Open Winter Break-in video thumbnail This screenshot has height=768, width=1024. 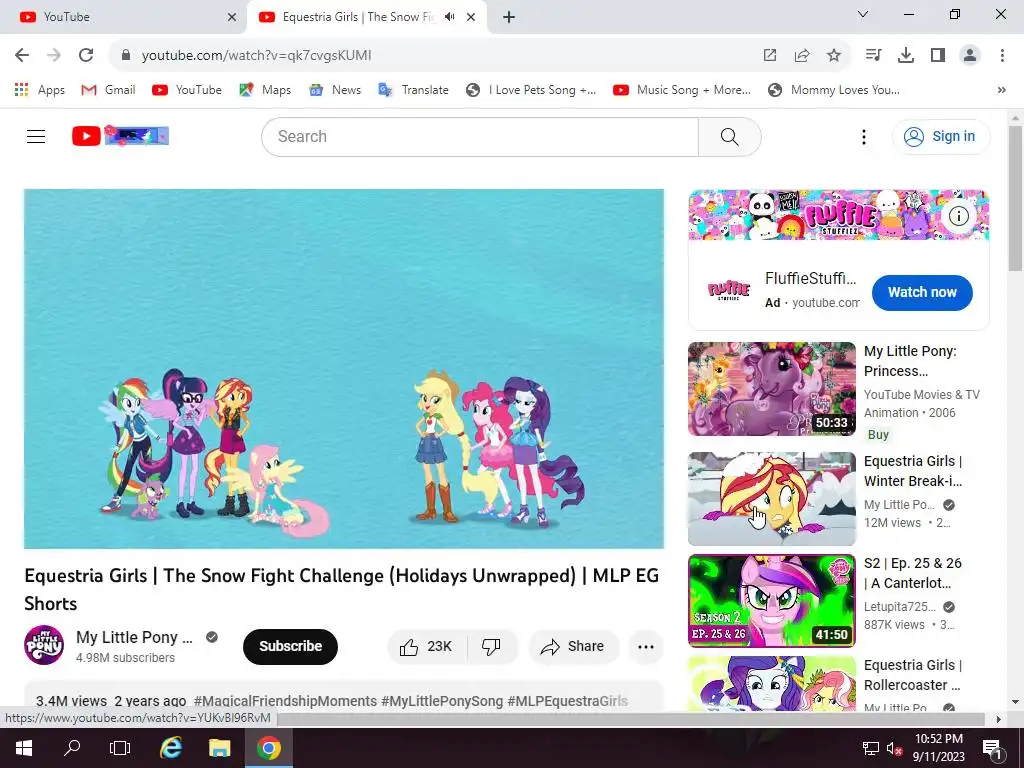[x=771, y=498]
